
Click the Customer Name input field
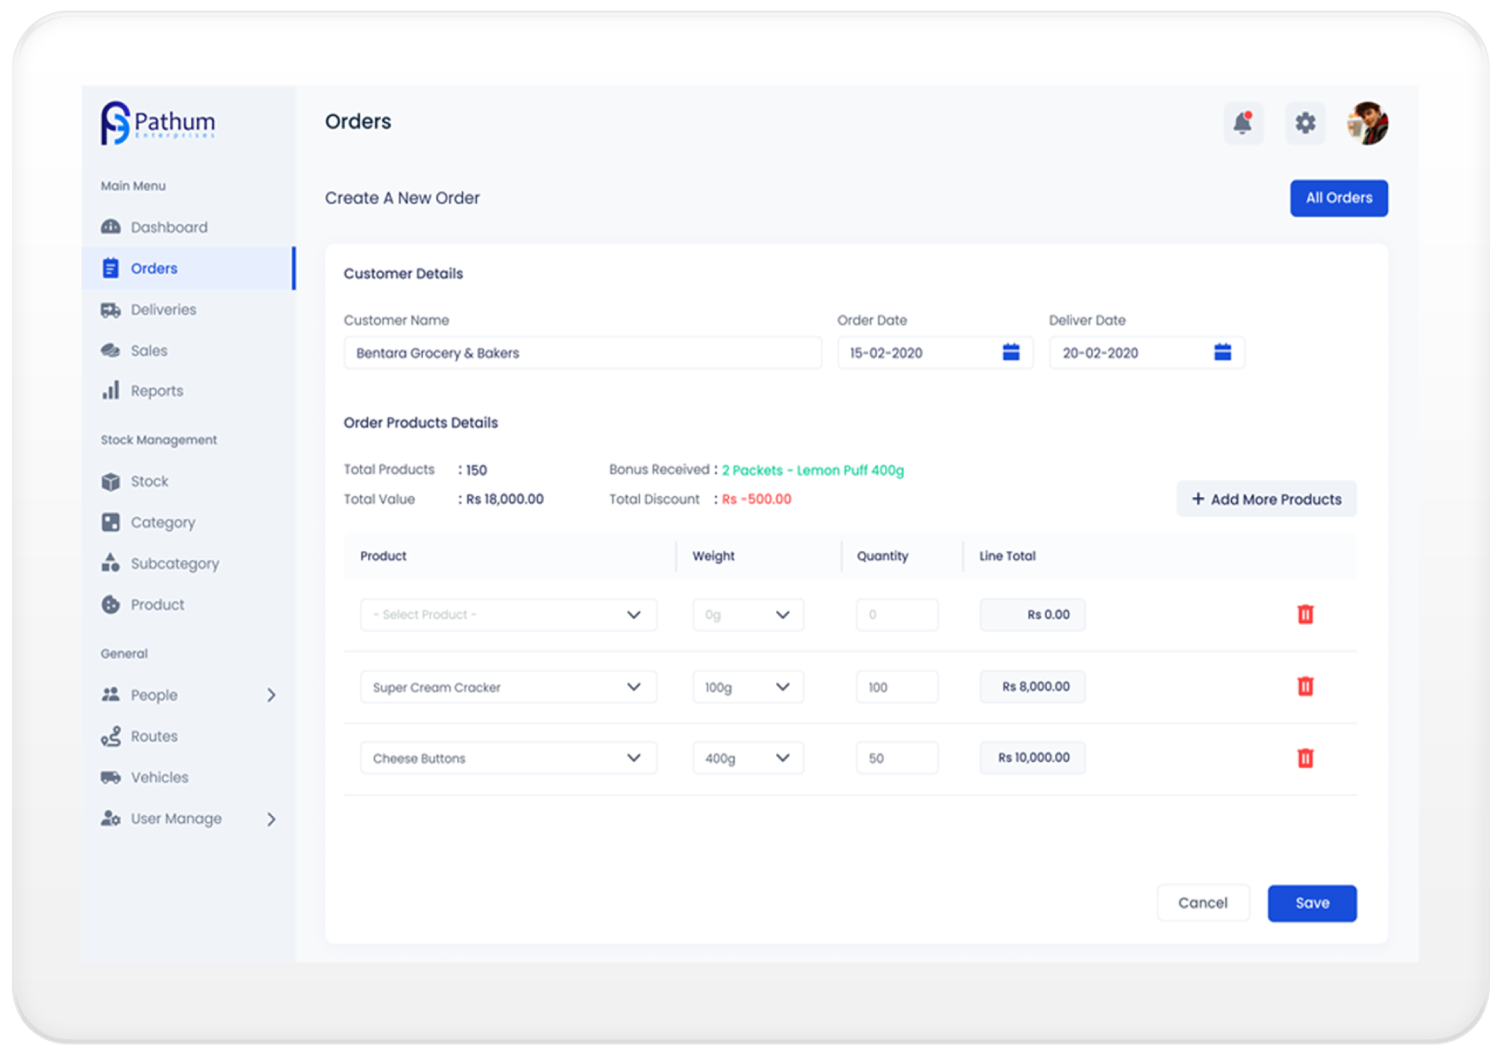point(582,352)
